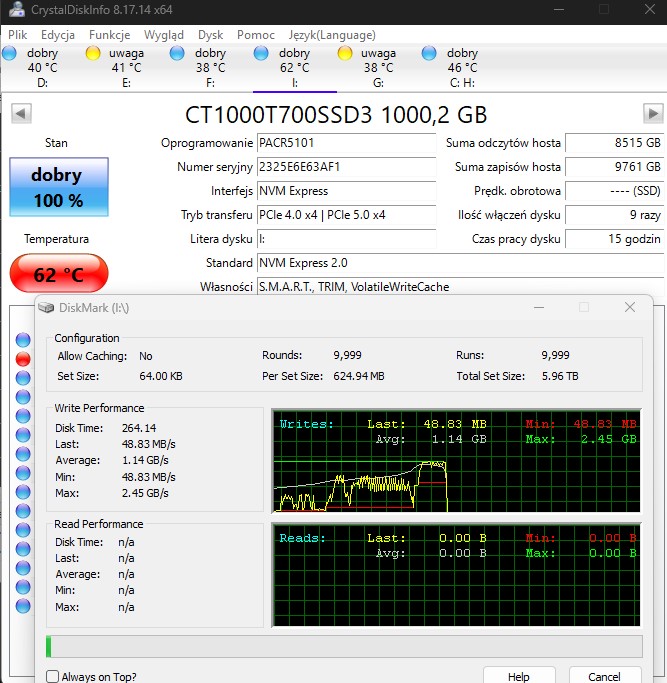This screenshot has height=683, width=667.
Task: Open the Język(Language) menu
Action: click(332, 34)
